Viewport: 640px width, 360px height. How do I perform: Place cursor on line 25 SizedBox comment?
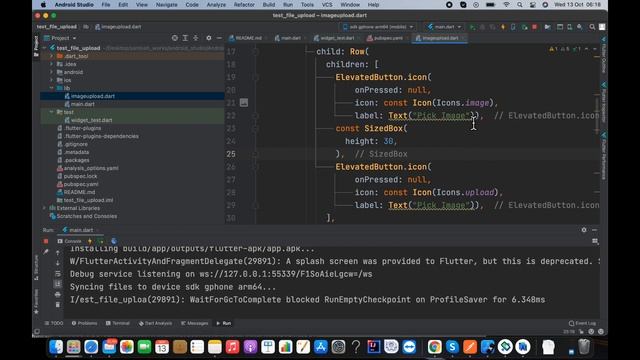point(381,154)
